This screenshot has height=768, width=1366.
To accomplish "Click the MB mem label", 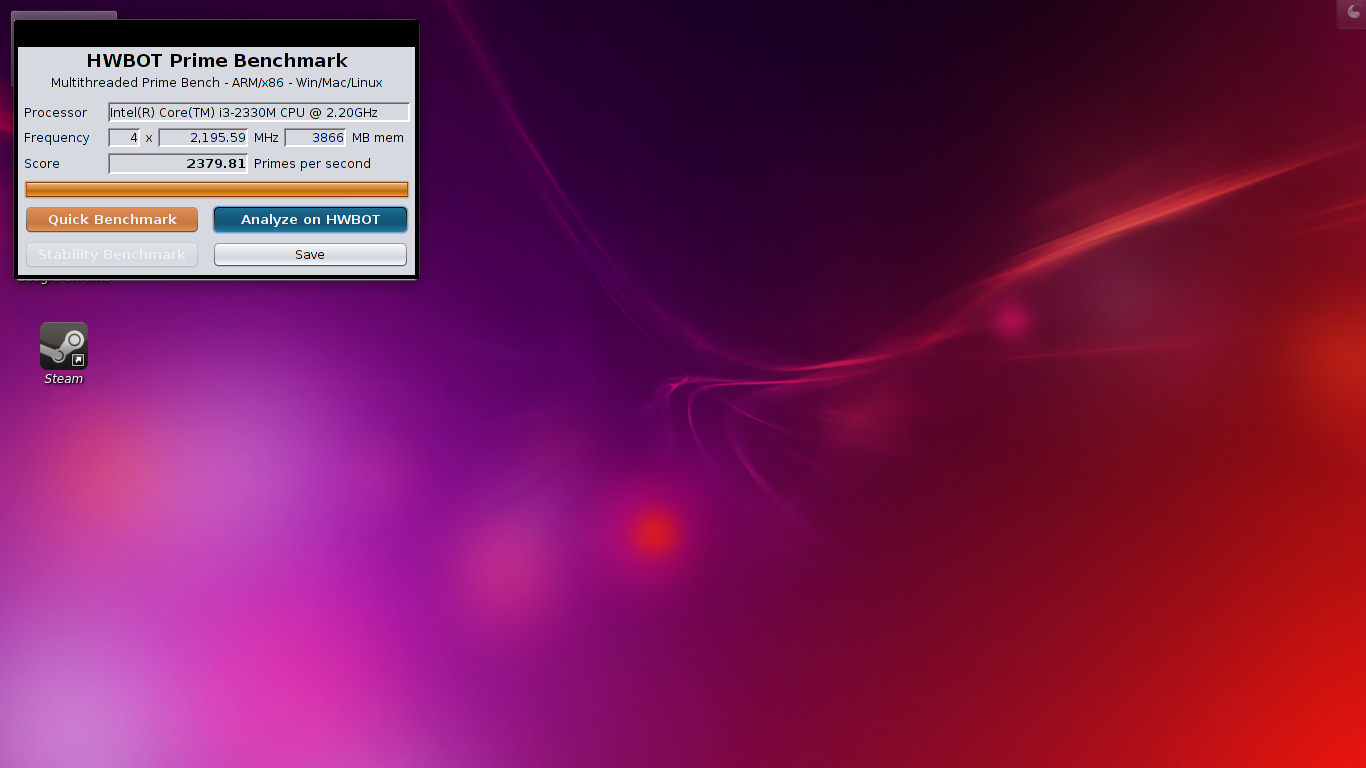I will (x=378, y=138).
